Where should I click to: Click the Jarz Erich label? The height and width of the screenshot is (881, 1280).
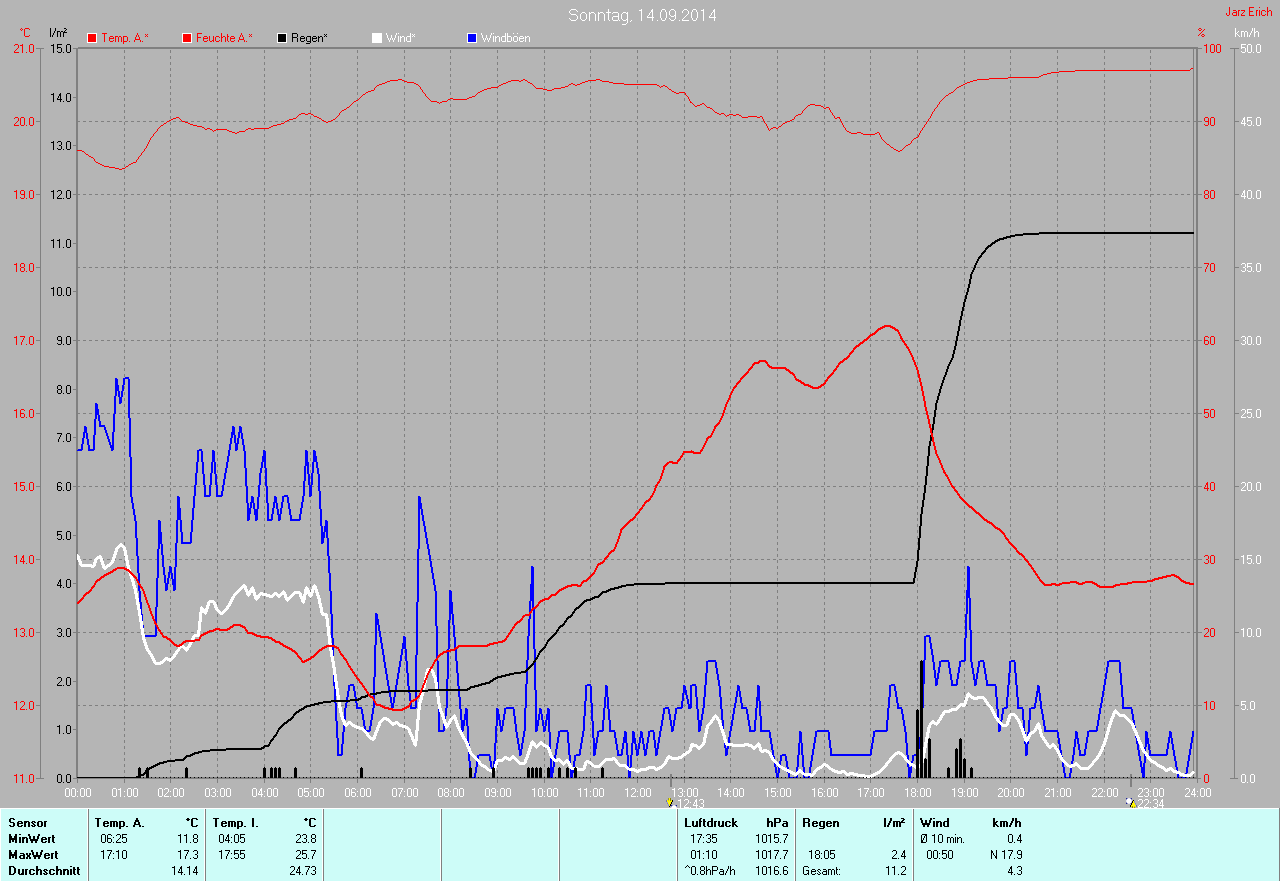pyautogui.click(x=1248, y=12)
